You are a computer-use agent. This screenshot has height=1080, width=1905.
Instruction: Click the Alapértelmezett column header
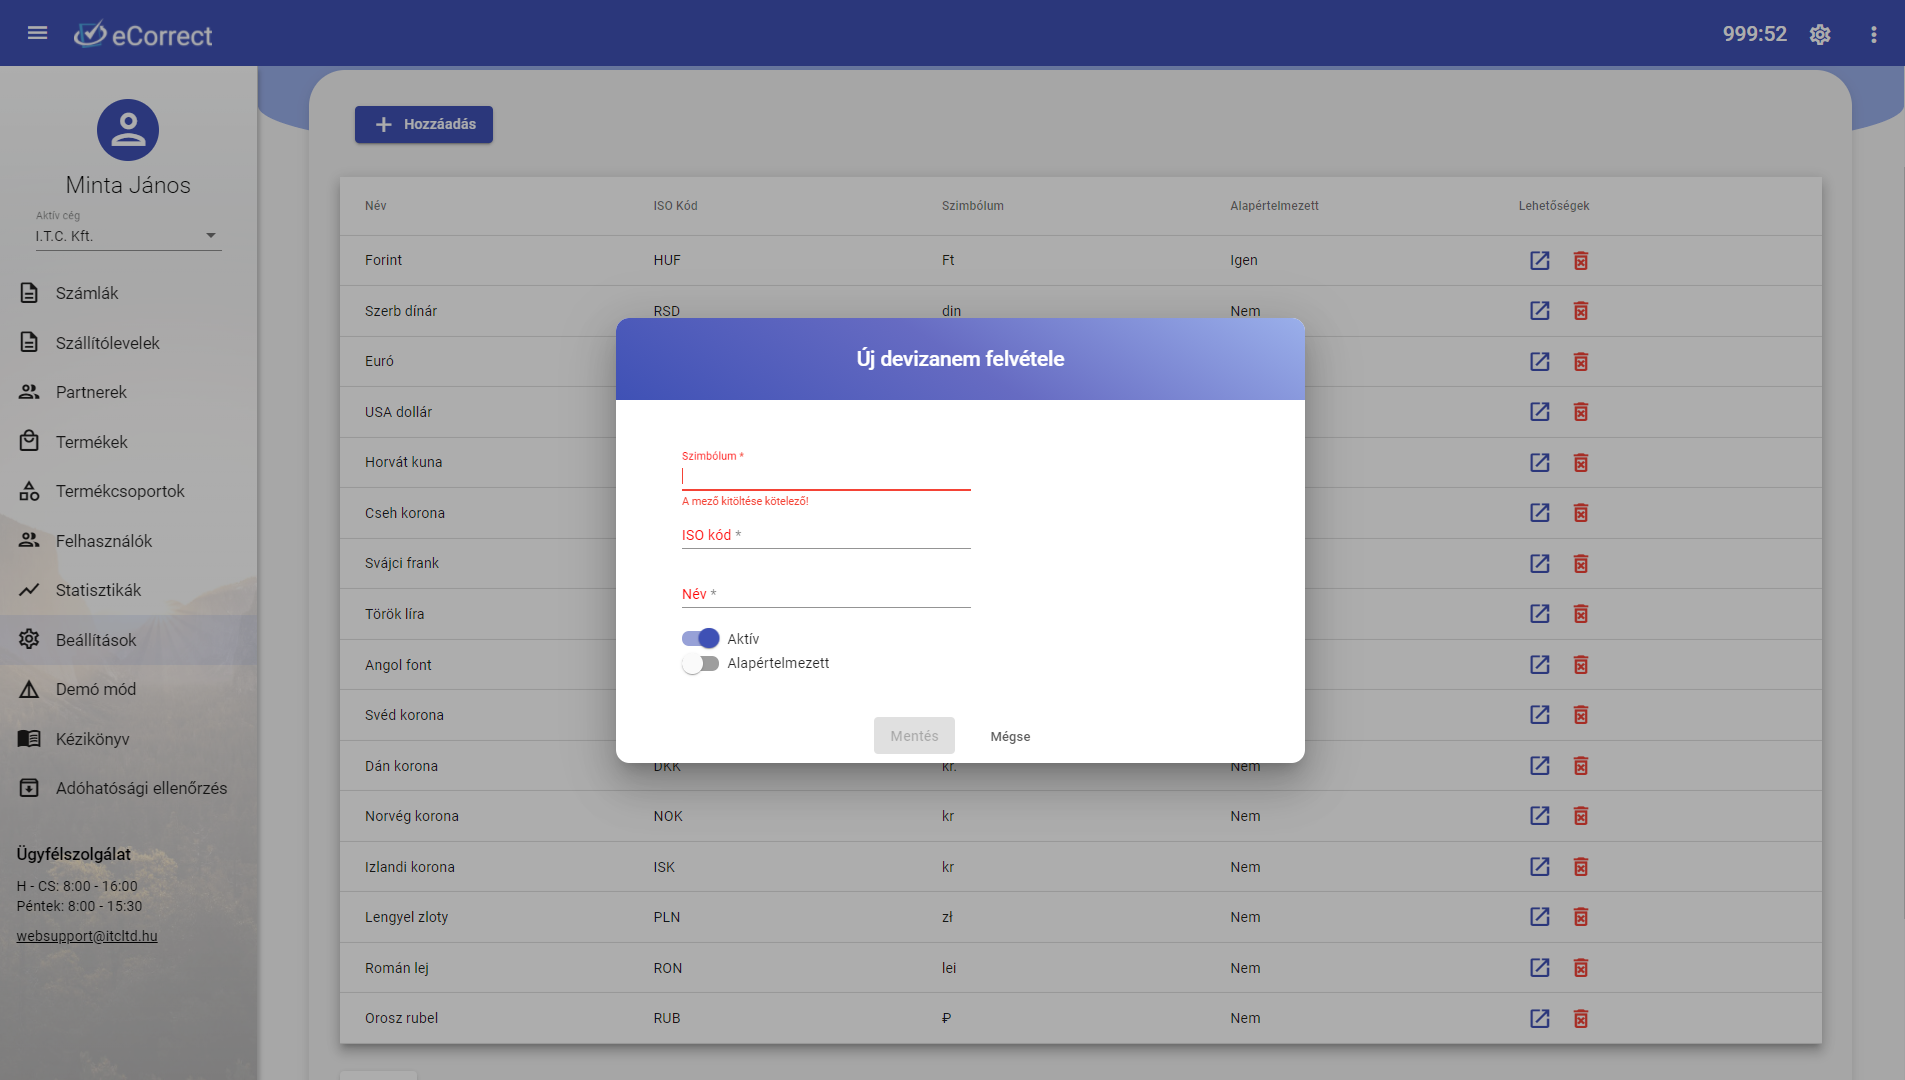click(x=1275, y=206)
